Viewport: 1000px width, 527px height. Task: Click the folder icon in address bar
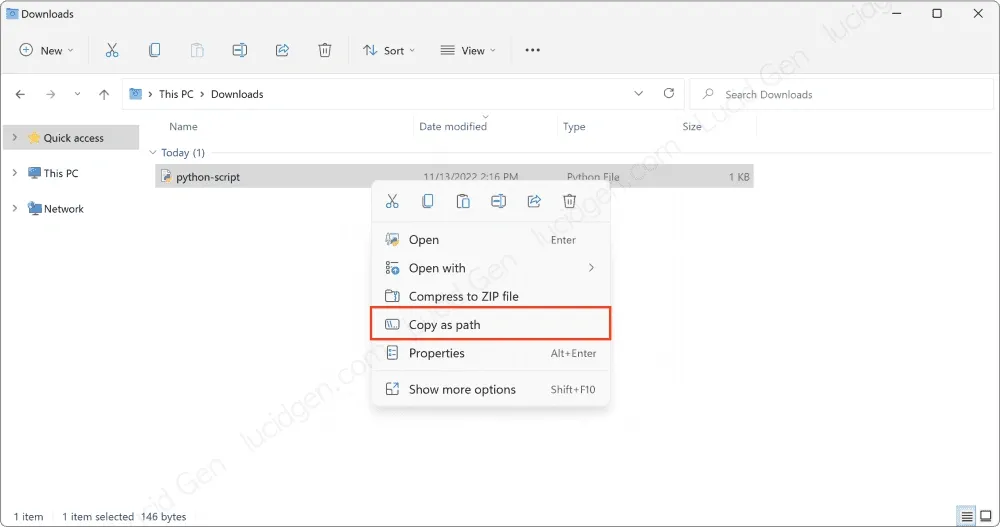(135, 94)
